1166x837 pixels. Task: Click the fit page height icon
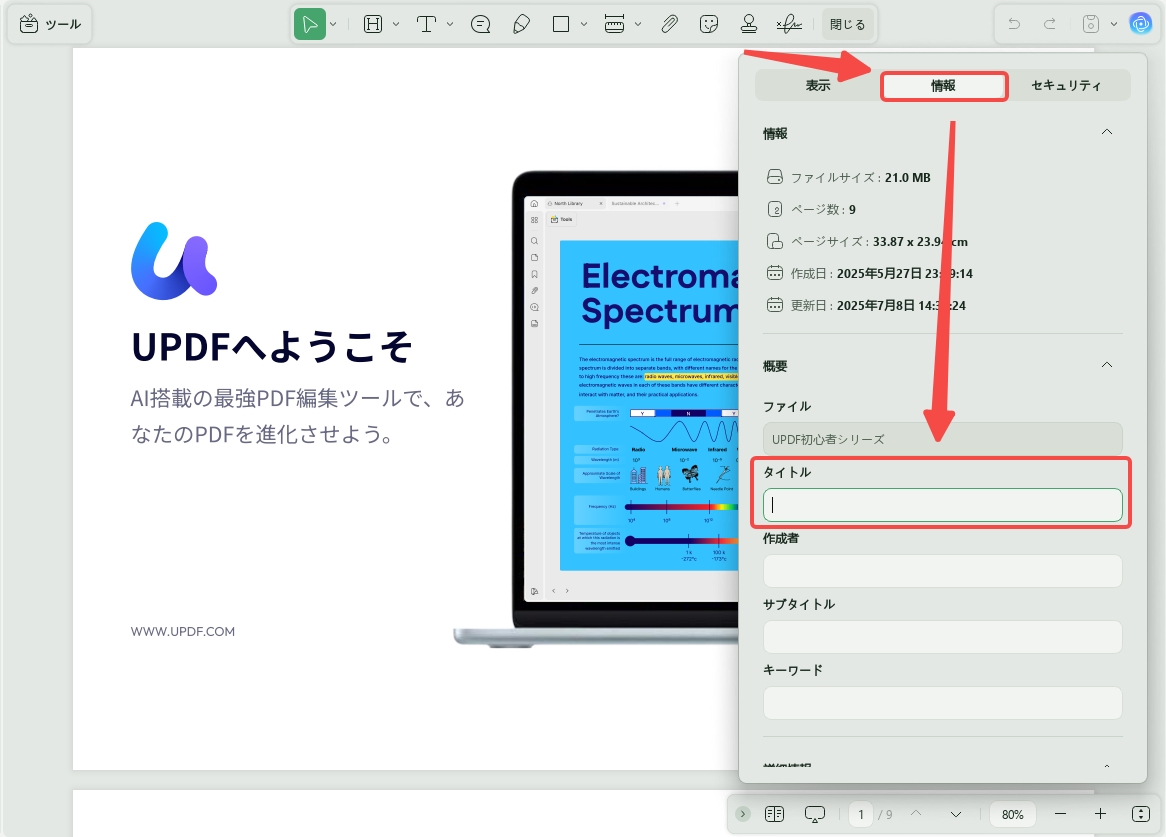[x=1141, y=814]
